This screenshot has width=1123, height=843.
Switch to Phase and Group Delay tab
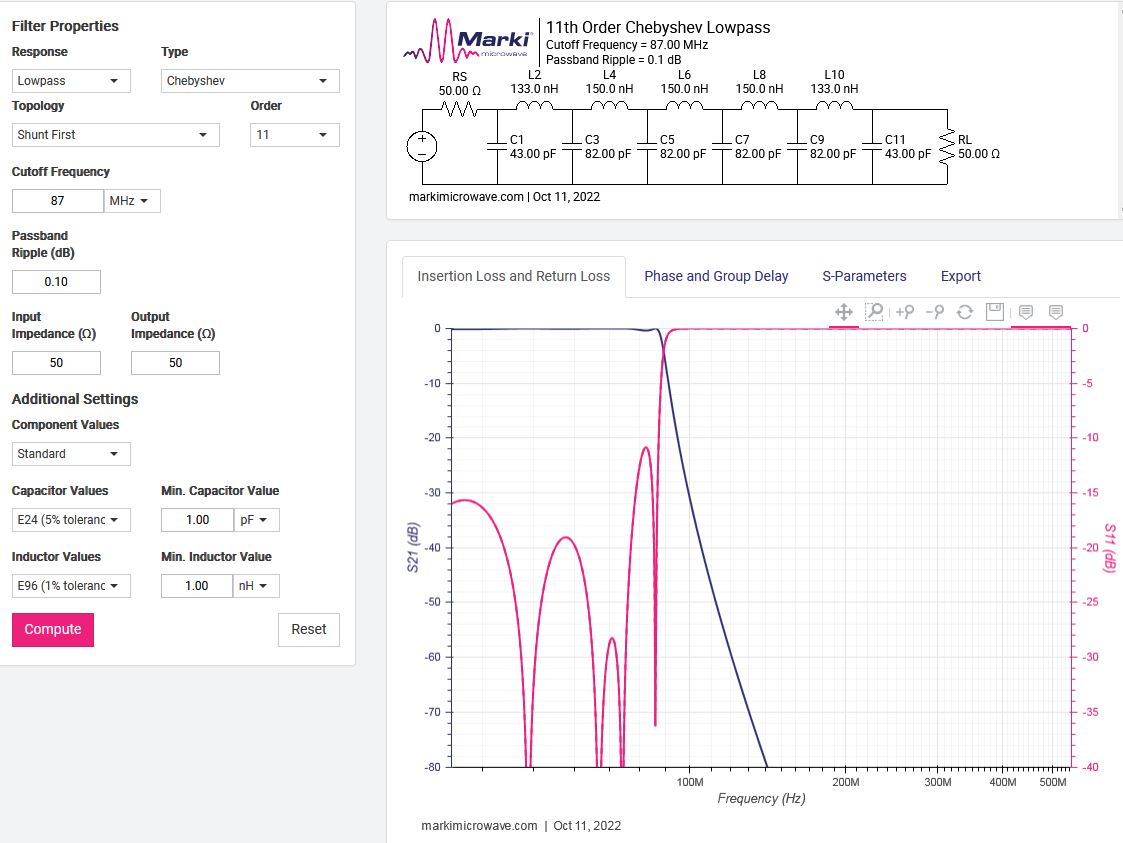click(716, 276)
